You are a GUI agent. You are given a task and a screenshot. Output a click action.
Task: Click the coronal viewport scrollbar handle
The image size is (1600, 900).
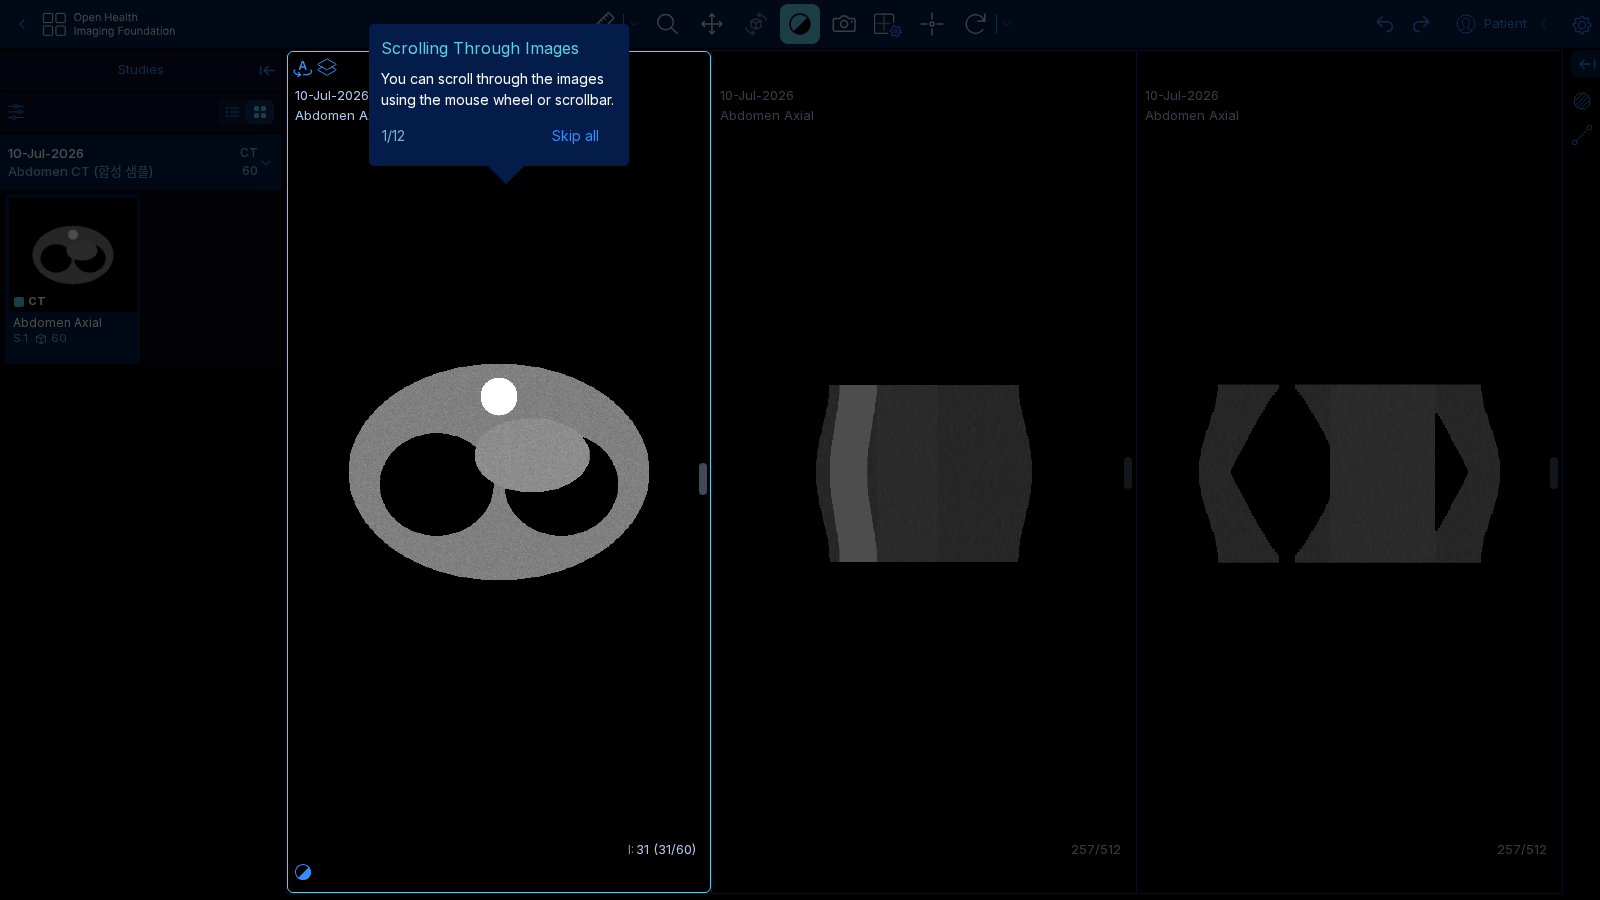click(1554, 473)
